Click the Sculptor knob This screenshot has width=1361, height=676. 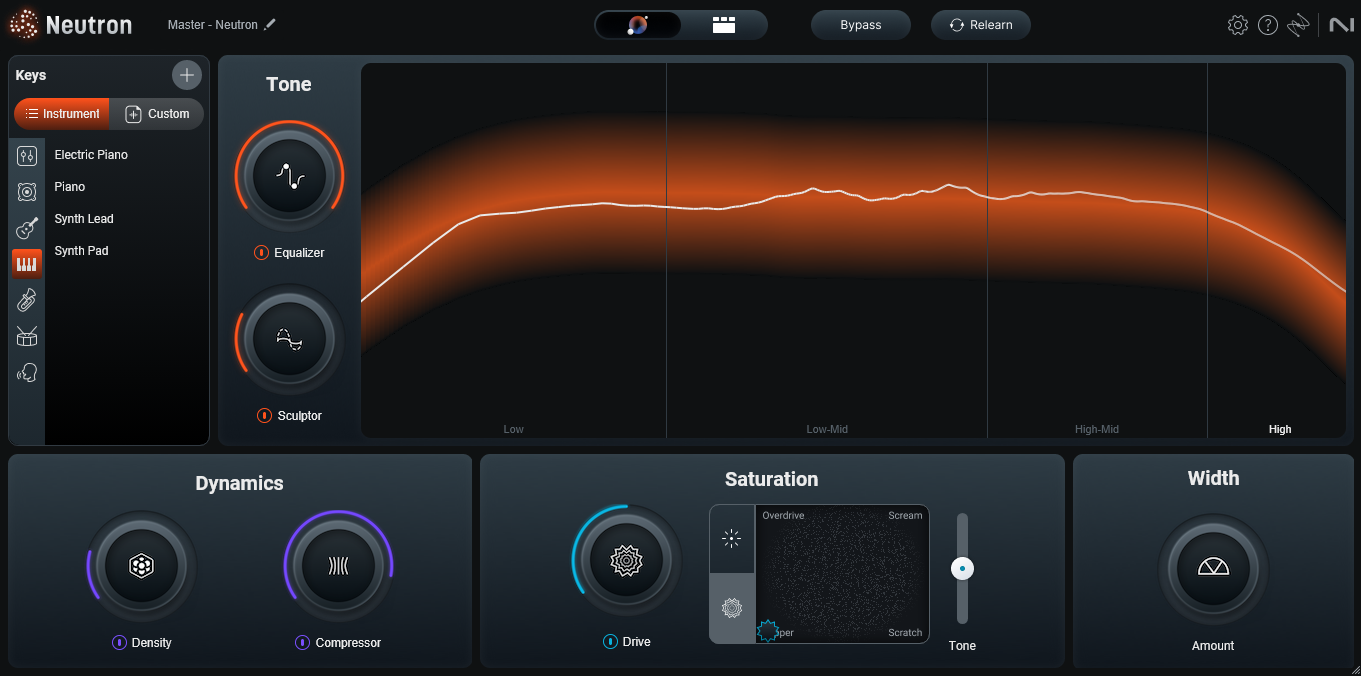coord(289,340)
